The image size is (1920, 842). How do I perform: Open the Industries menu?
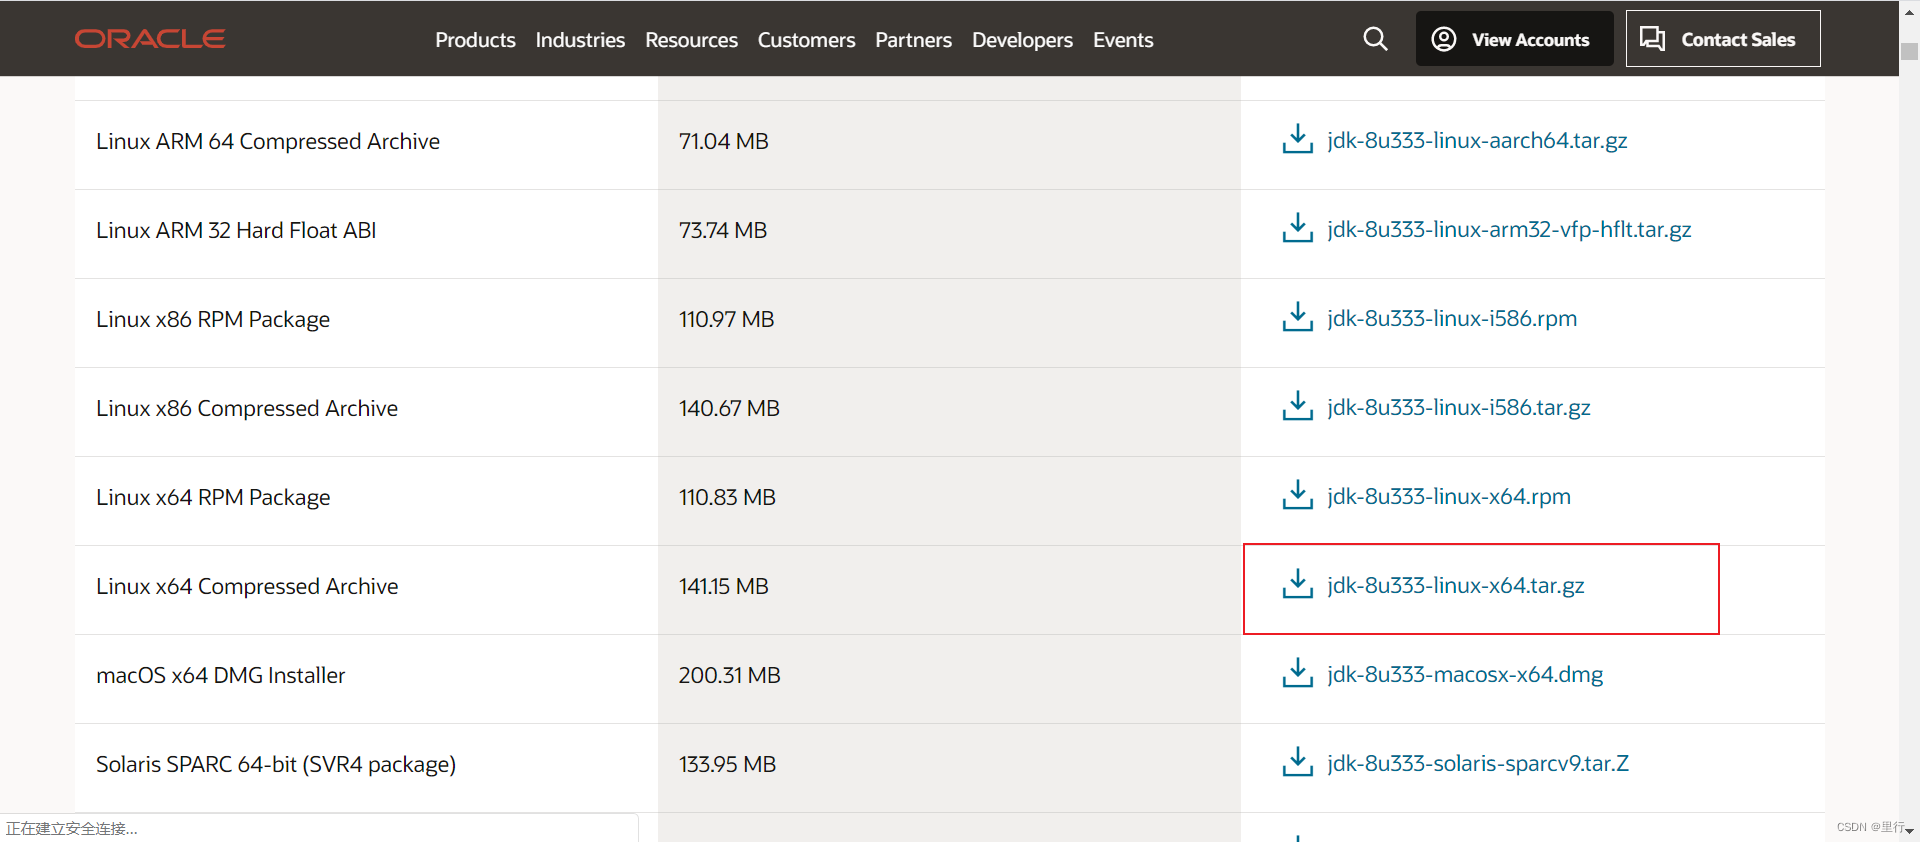click(580, 40)
